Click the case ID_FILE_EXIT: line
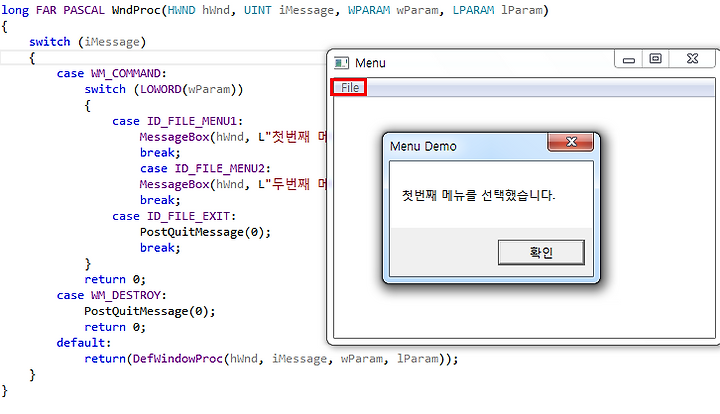Screen dimensions: 720x414 [x=174, y=216]
